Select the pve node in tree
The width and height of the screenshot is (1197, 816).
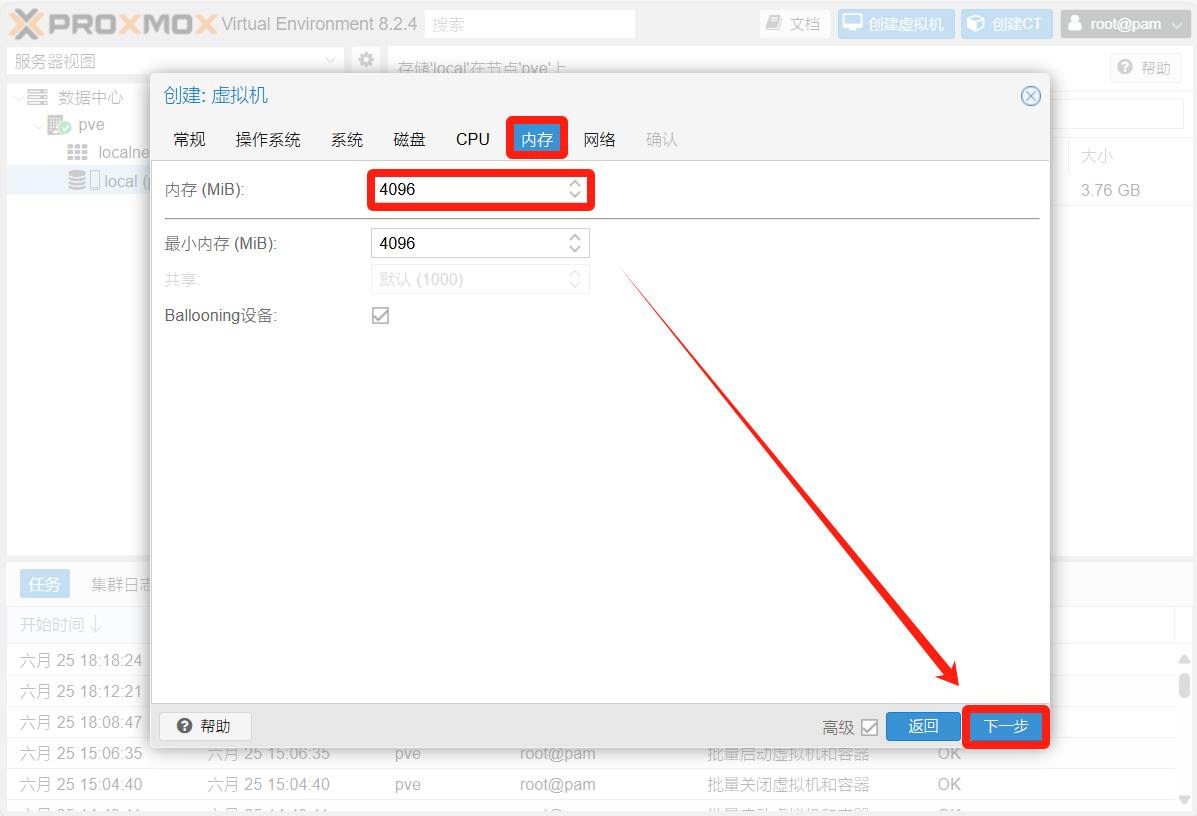pos(91,125)
